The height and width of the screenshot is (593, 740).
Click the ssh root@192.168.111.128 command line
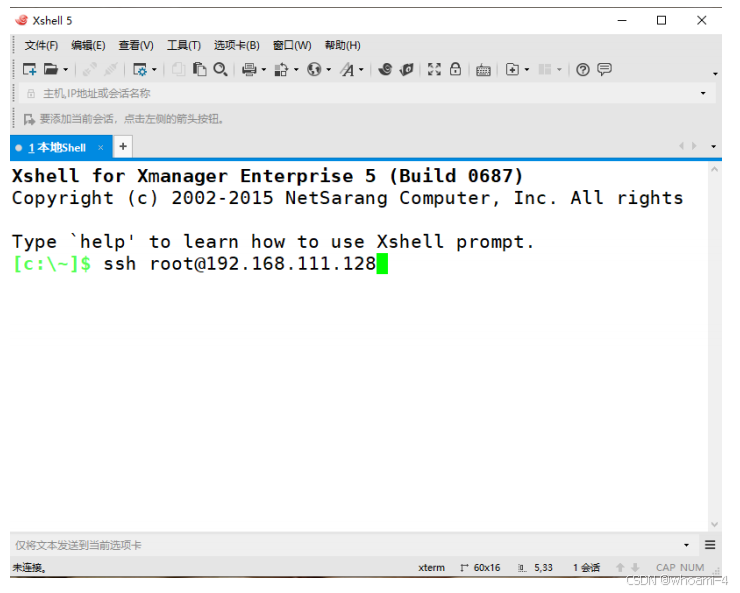click(x=240, y=264)
